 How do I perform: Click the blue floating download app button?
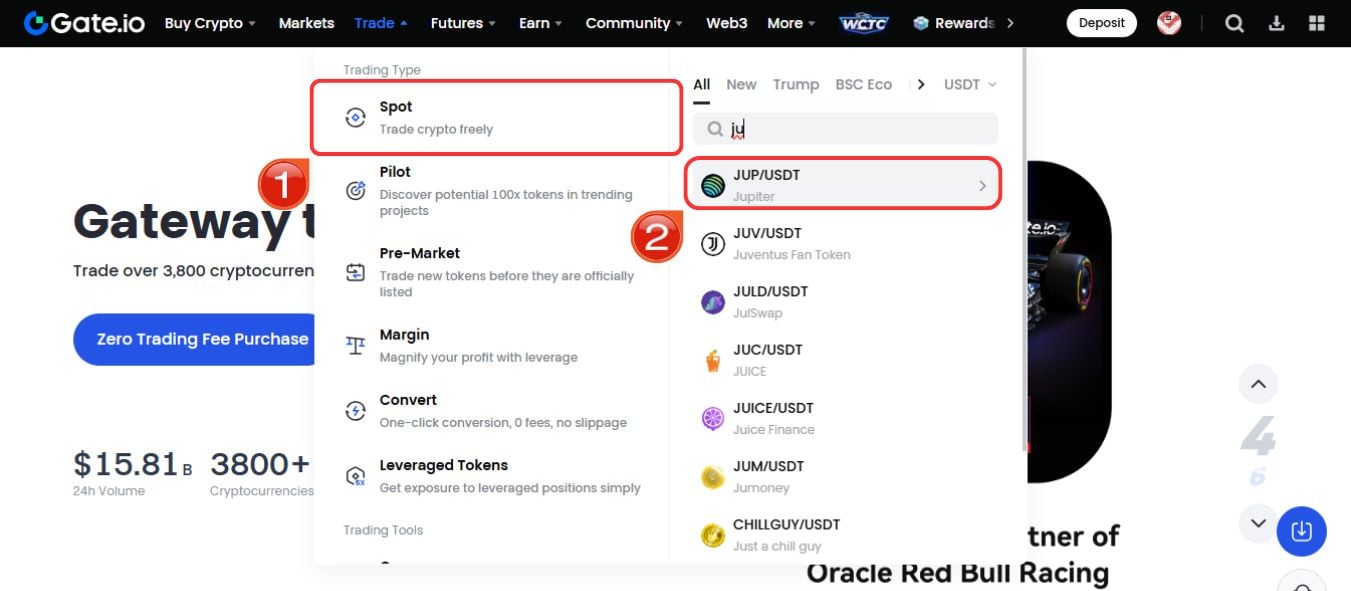click(x=1301, y=531)
